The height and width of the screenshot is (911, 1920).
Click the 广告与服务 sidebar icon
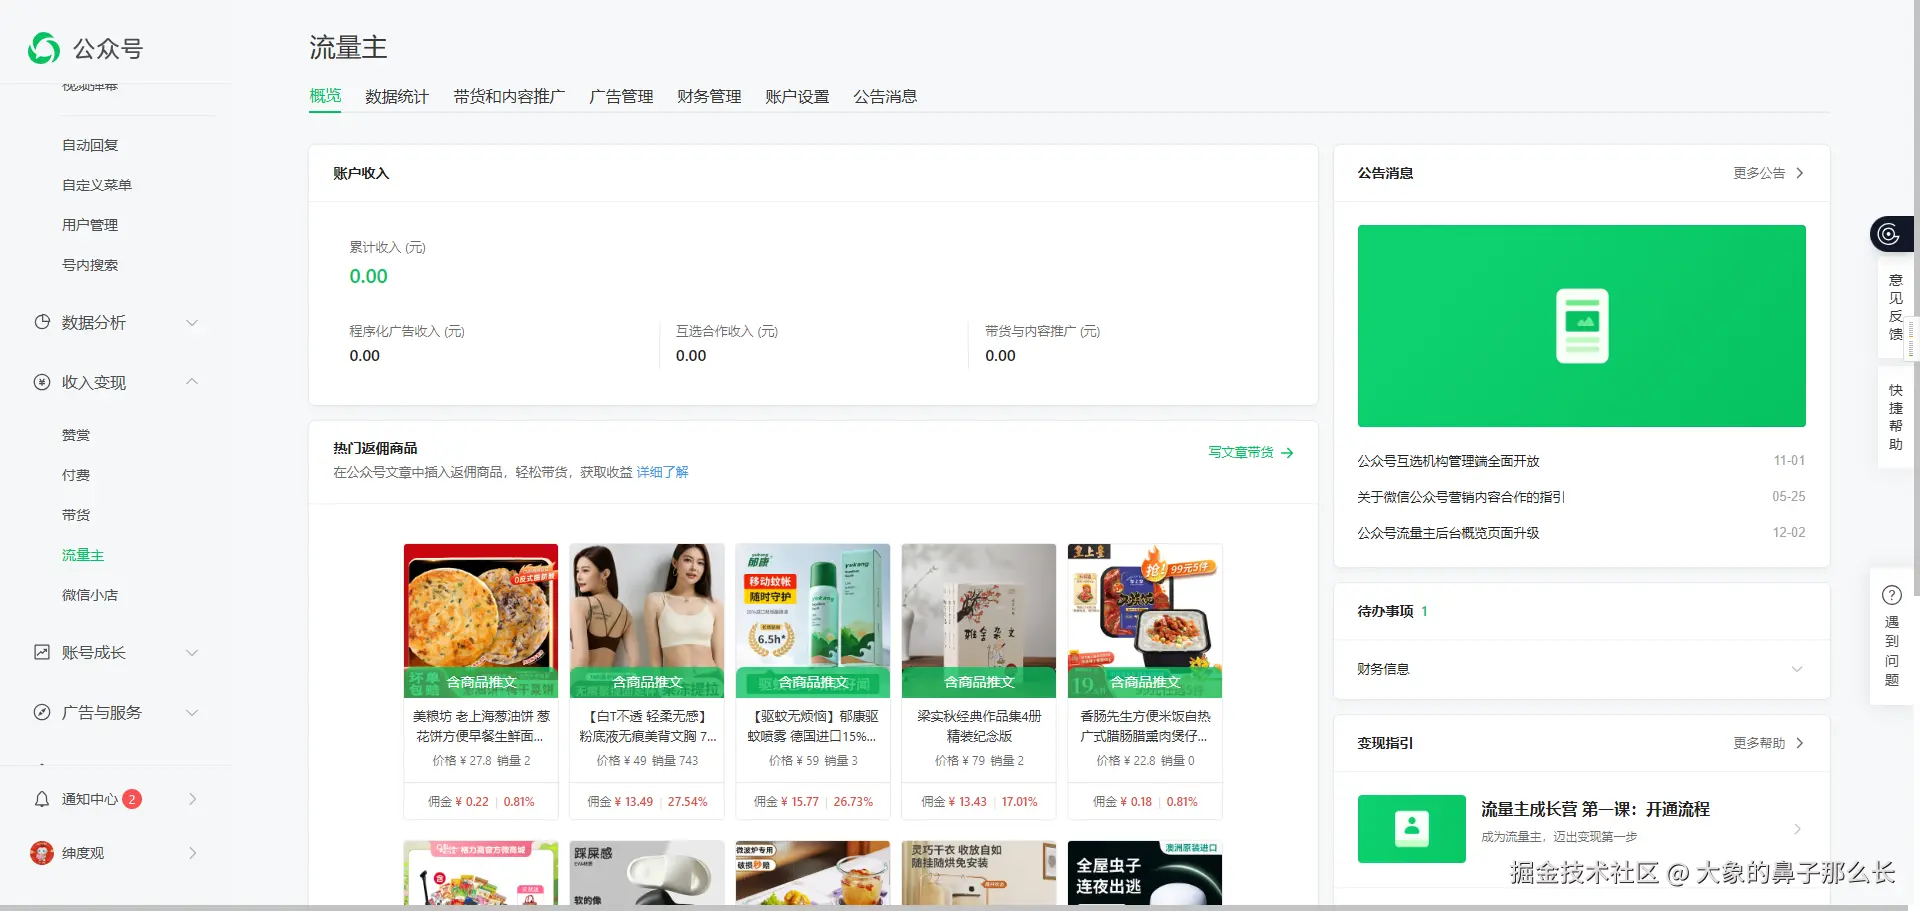41,712
